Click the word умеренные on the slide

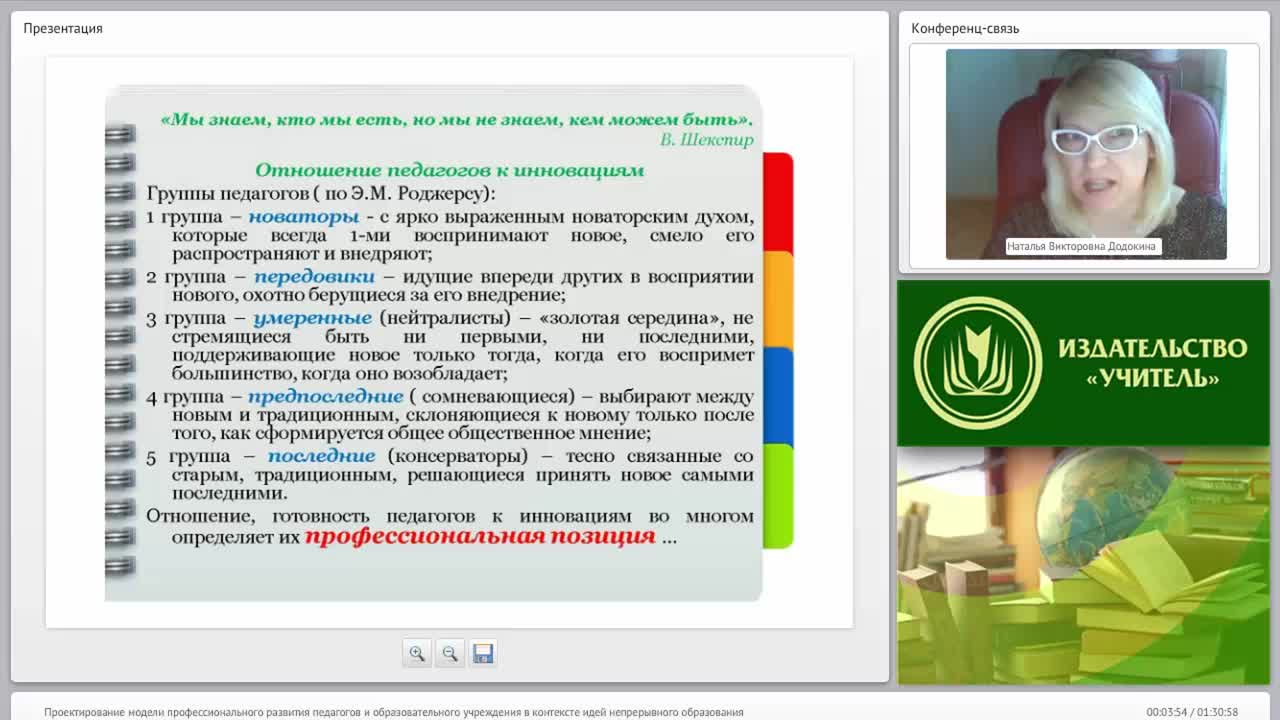(x=312, y=318)
